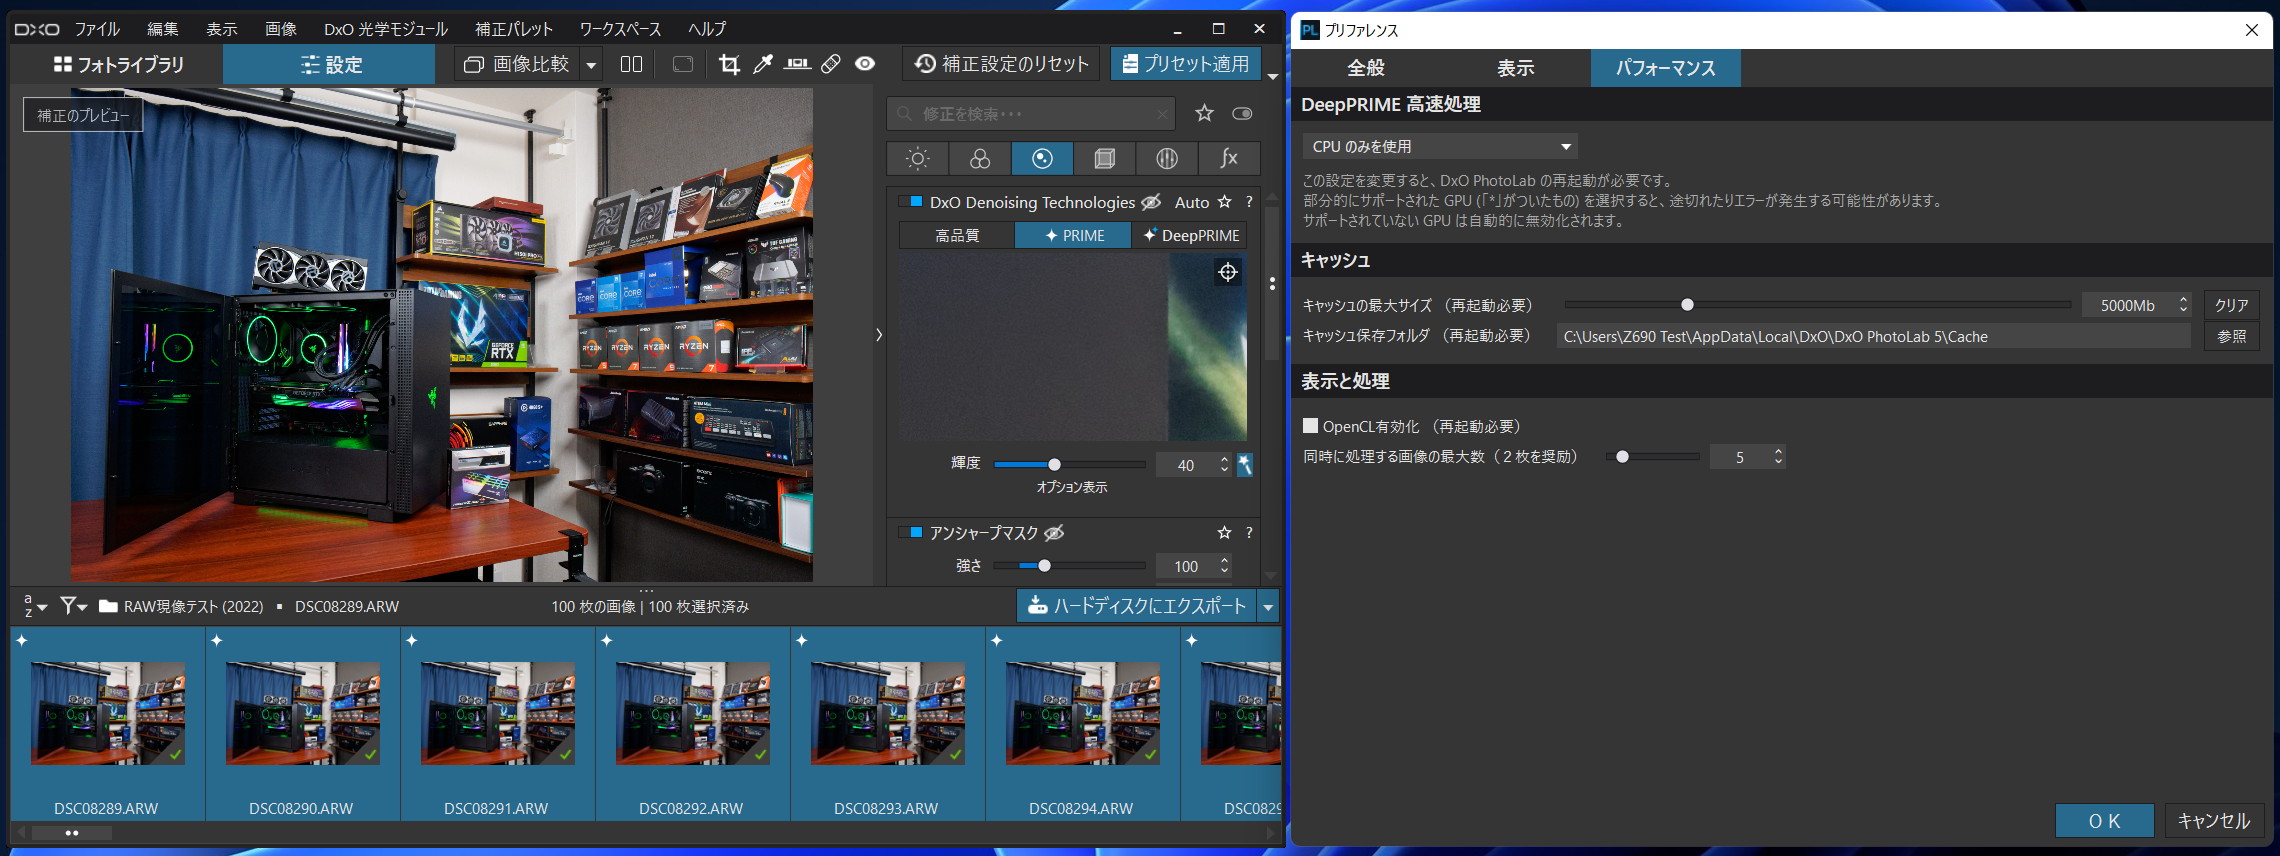This screenshot has width=2280, height=856.
Task: Adjust the luminance value 40 stepper
Action: pyautogui.click(x=1224, y=465)
